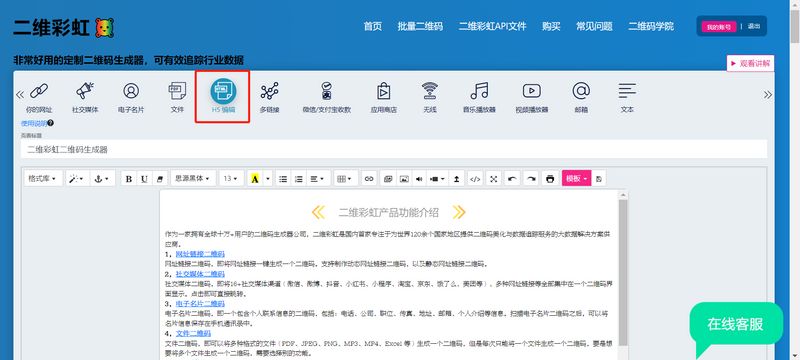Toggle fullscreen editor mode
The width and height of the screenshot is (800, 360).
coord(493,178)
